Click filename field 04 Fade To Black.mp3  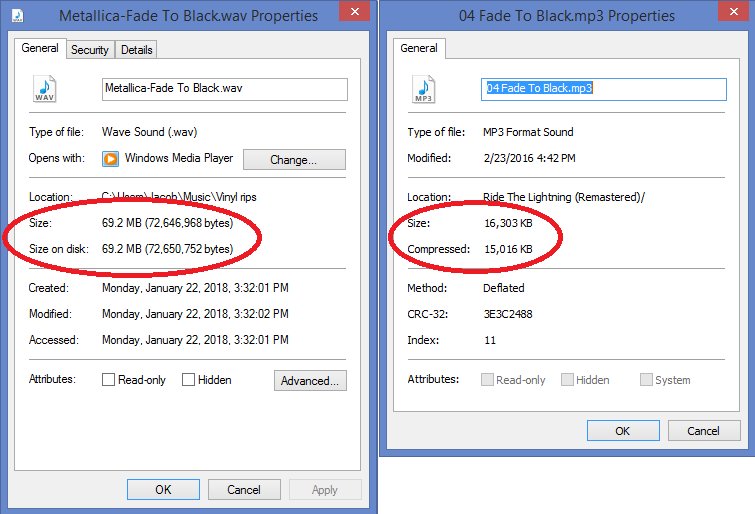click(x=604, y=89)
